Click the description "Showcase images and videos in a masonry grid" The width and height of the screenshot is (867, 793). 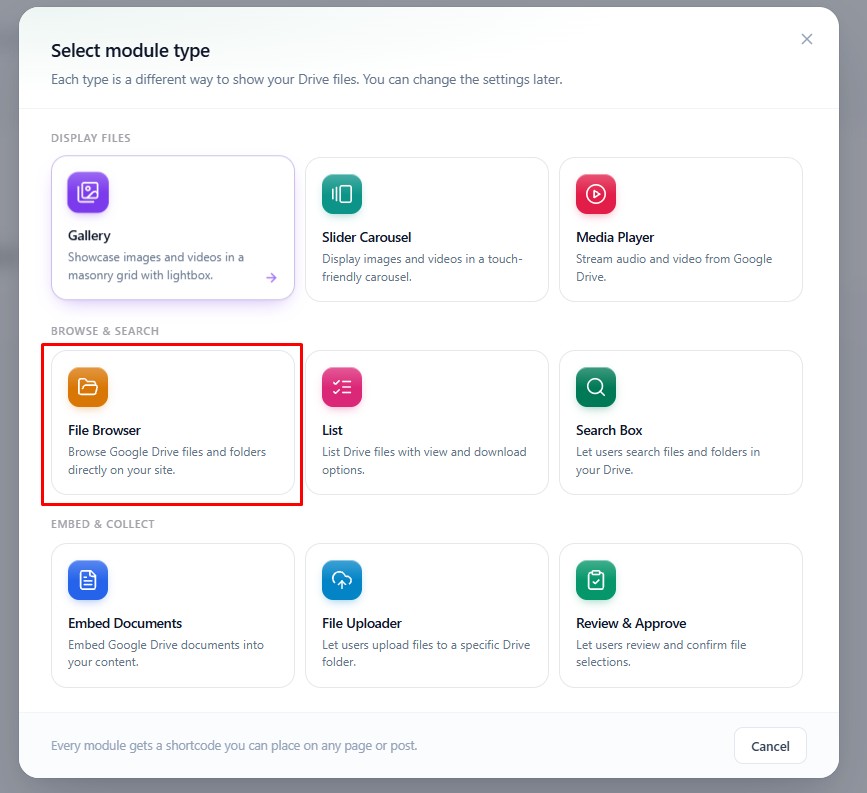[156, 266]
